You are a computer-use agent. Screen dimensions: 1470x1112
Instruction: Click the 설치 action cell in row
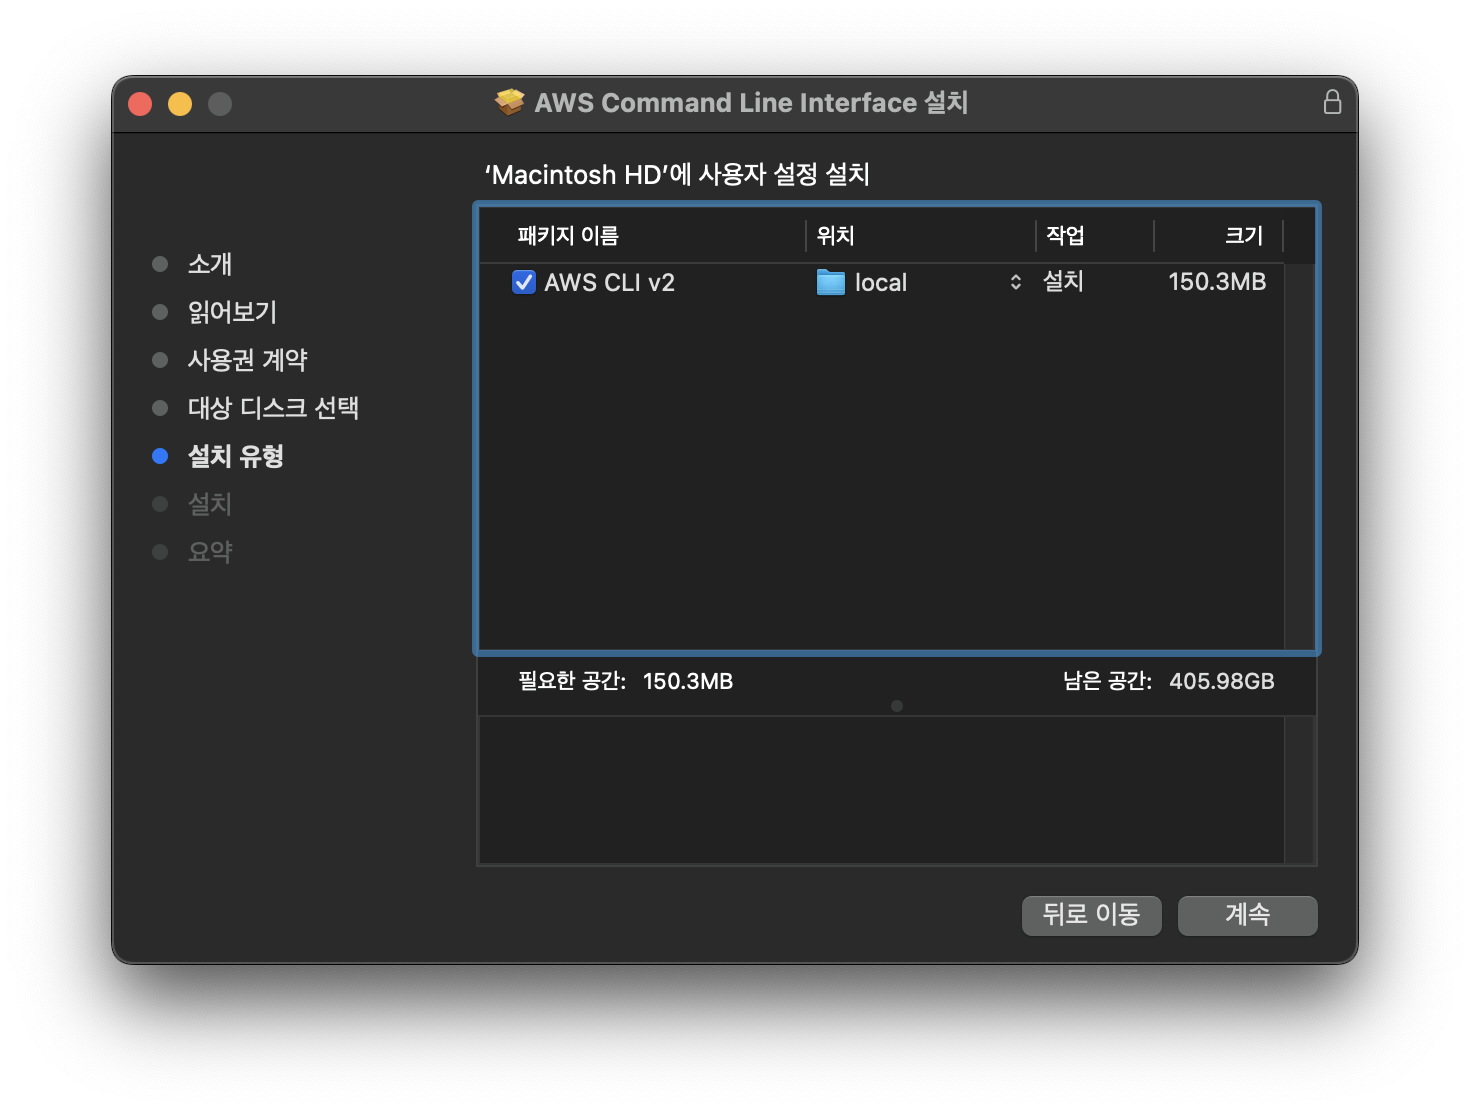(1063, 282)
